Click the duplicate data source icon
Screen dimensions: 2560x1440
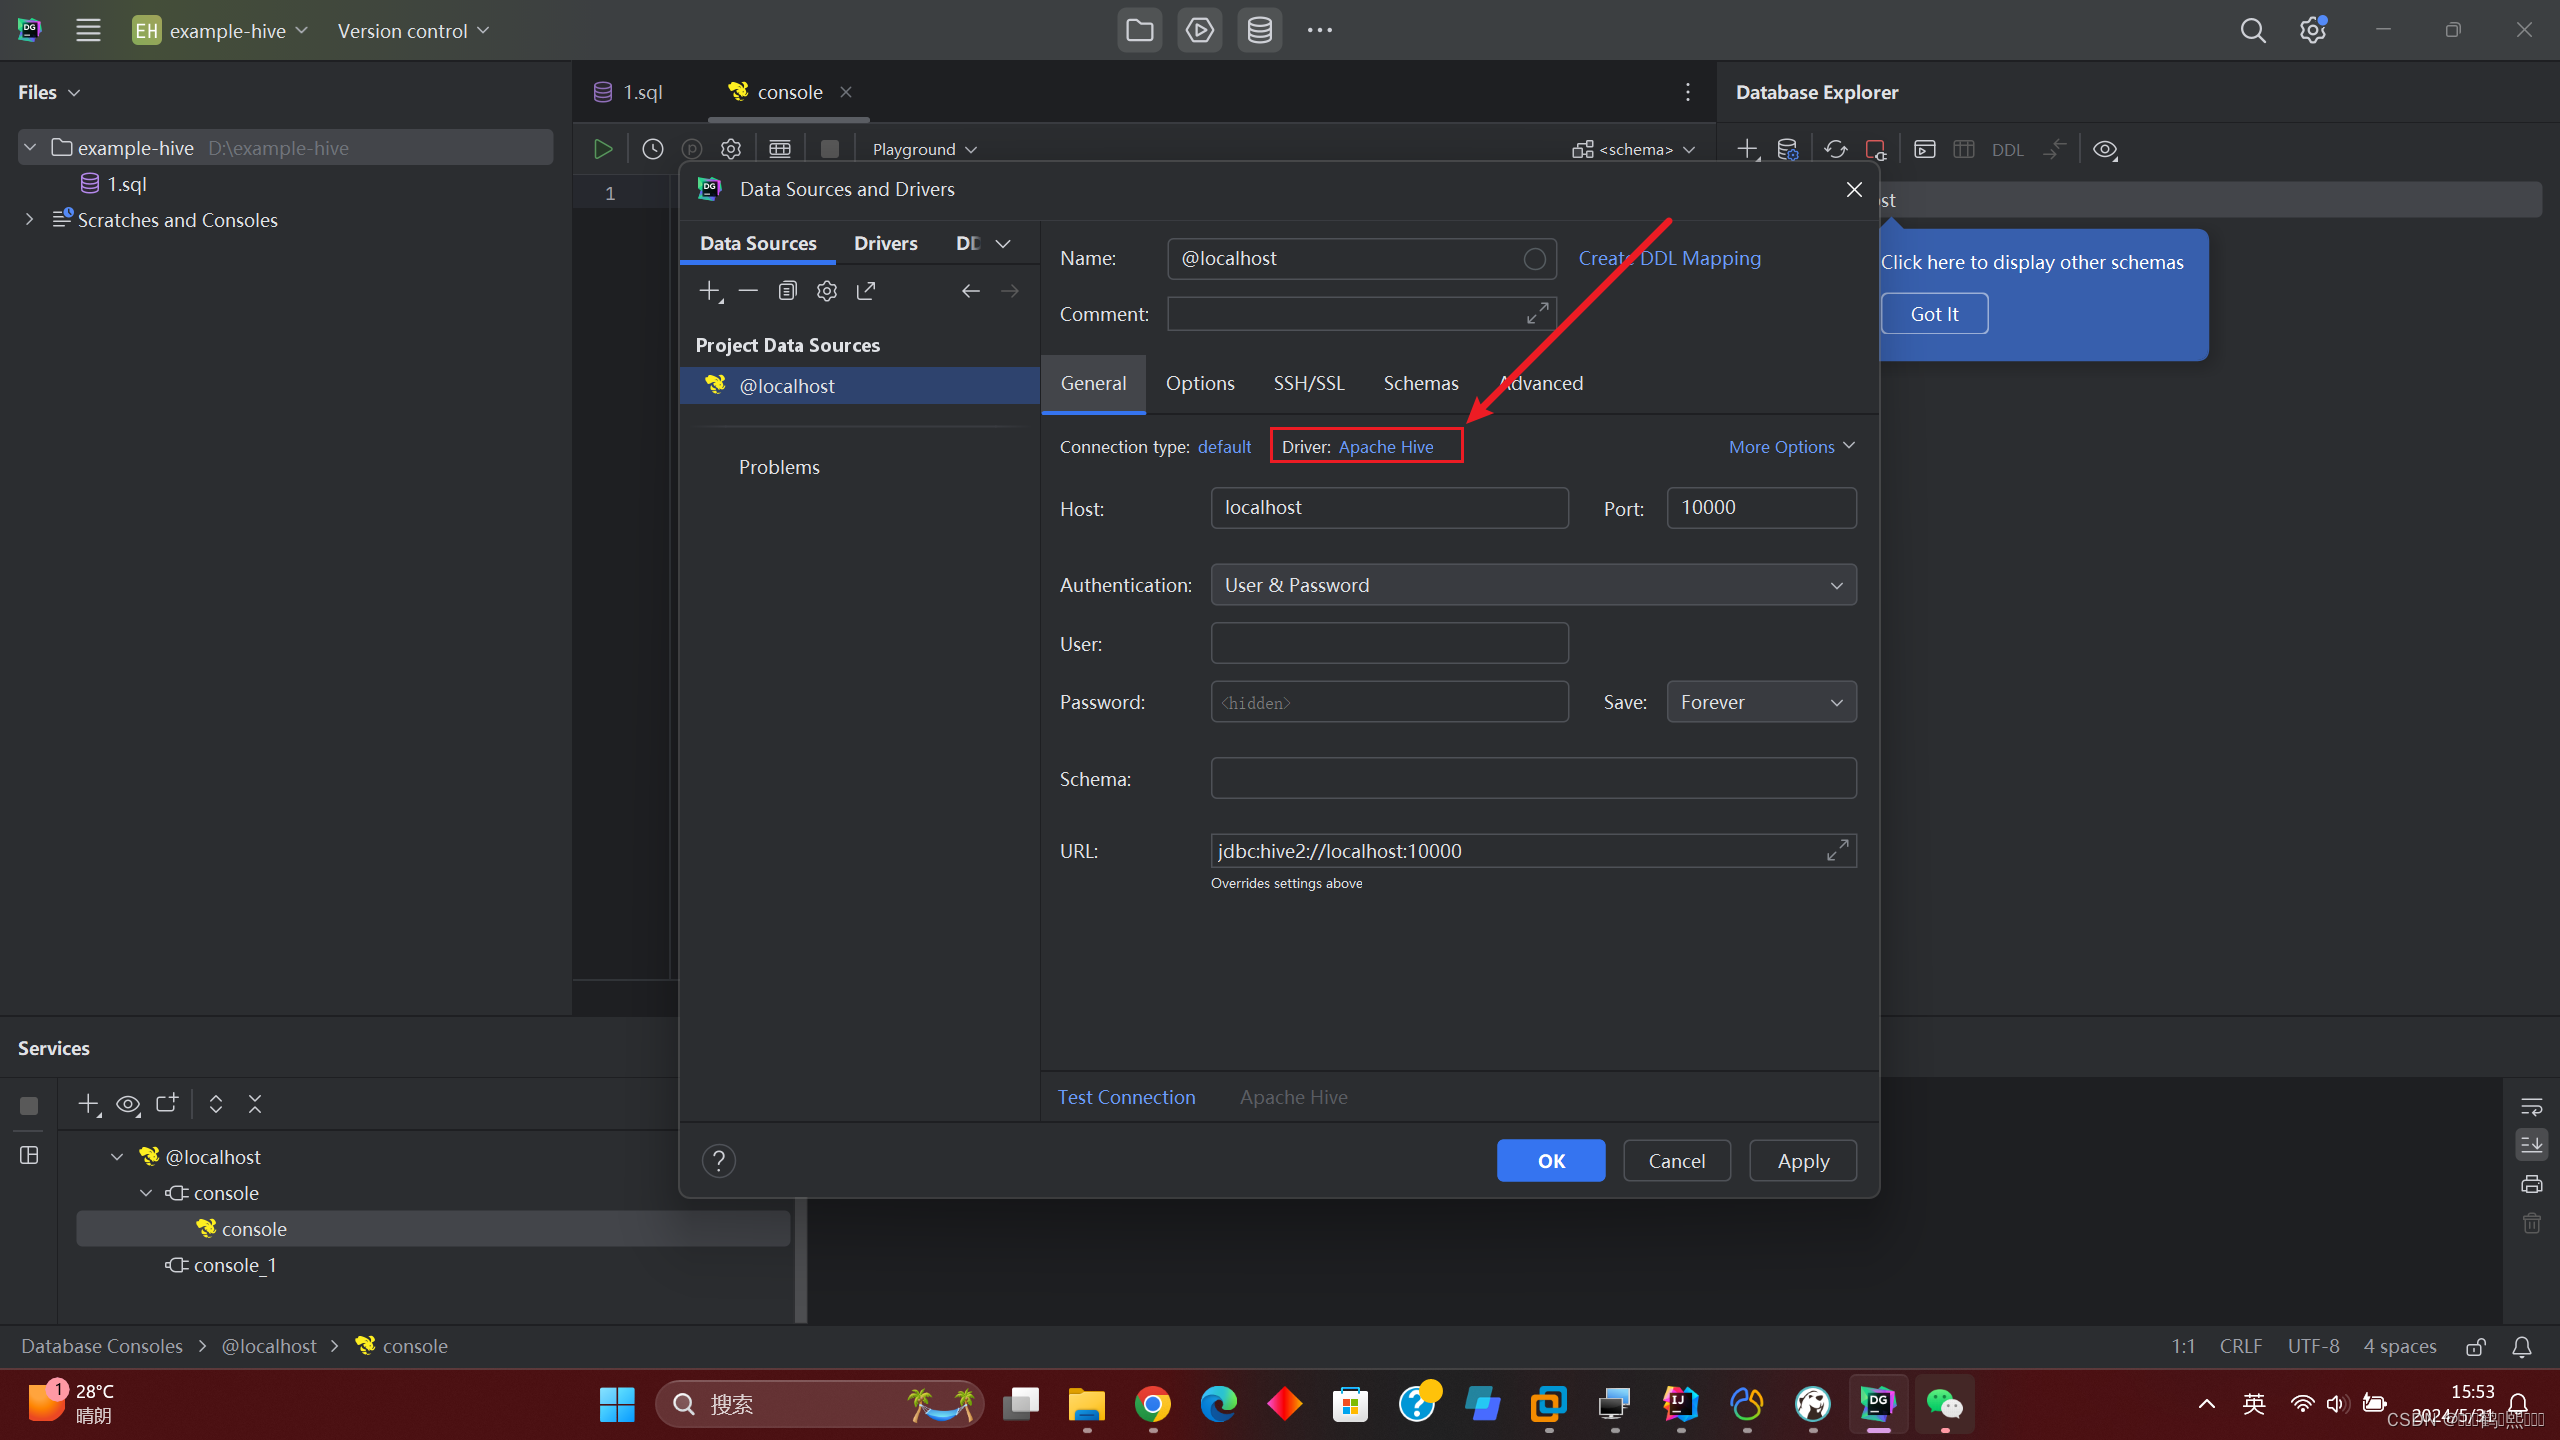click(787, 291)
